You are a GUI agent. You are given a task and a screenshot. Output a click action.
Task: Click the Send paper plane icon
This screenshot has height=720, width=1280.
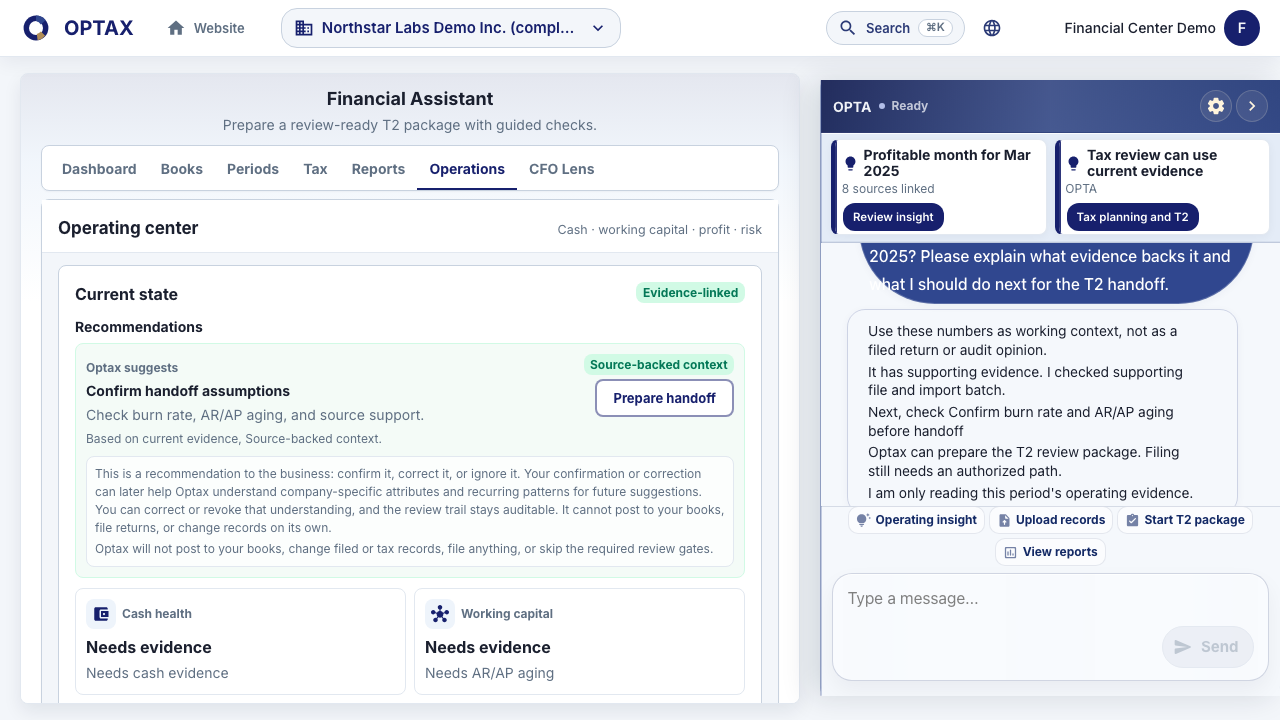(1183, 647)
